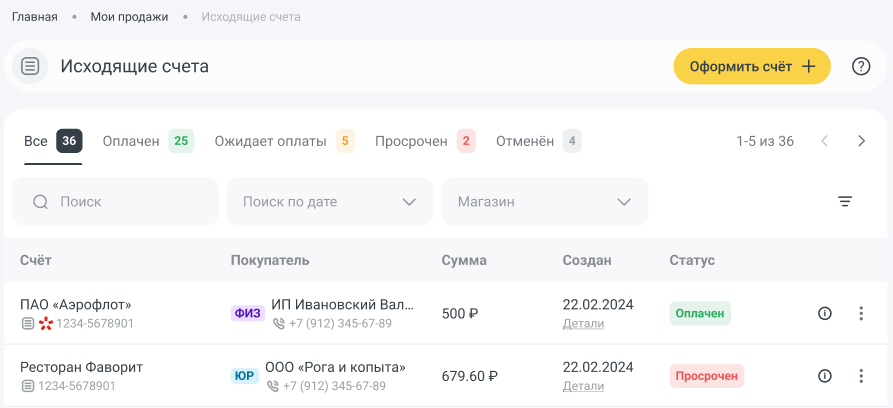893x408 pixels.
Task: Open the help question mark icon
Action: tap(861, 67)
